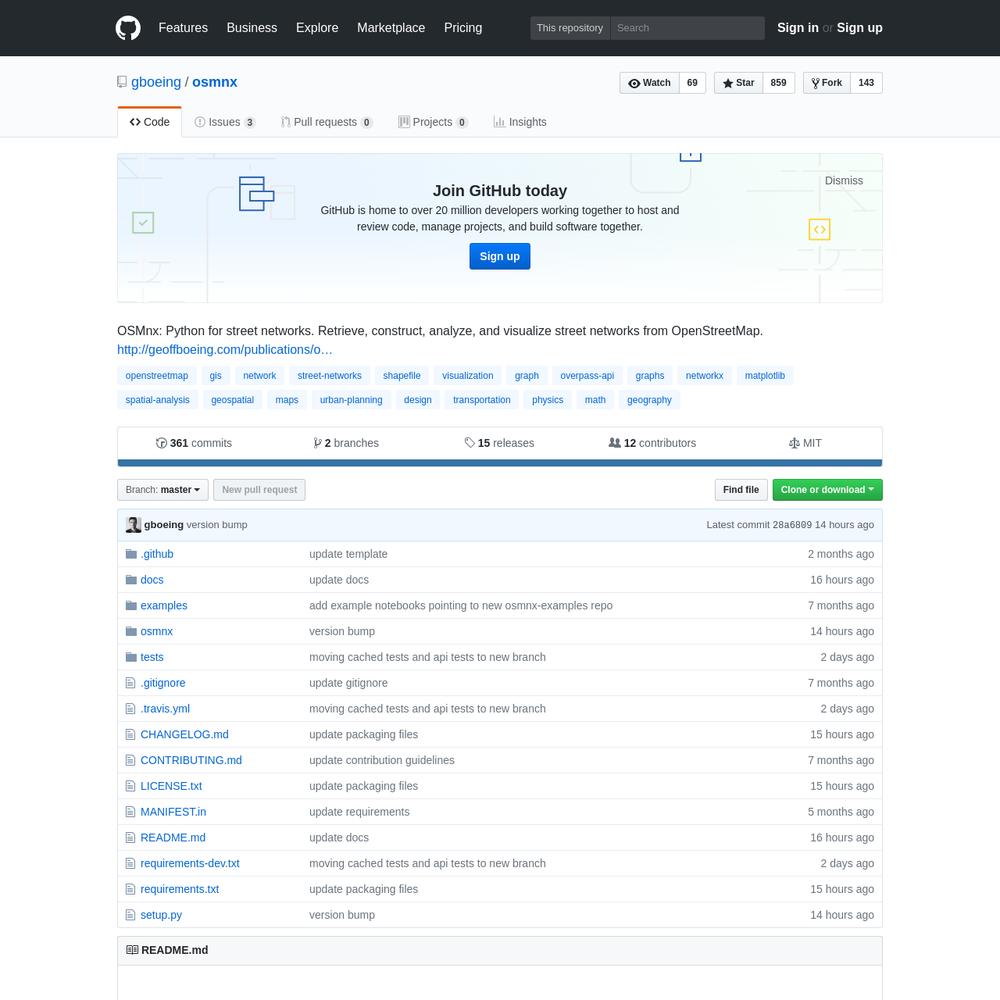Screen dimensions: 1000x1000
Task: Watch the osmnx repository
Action: coord(649,83)
